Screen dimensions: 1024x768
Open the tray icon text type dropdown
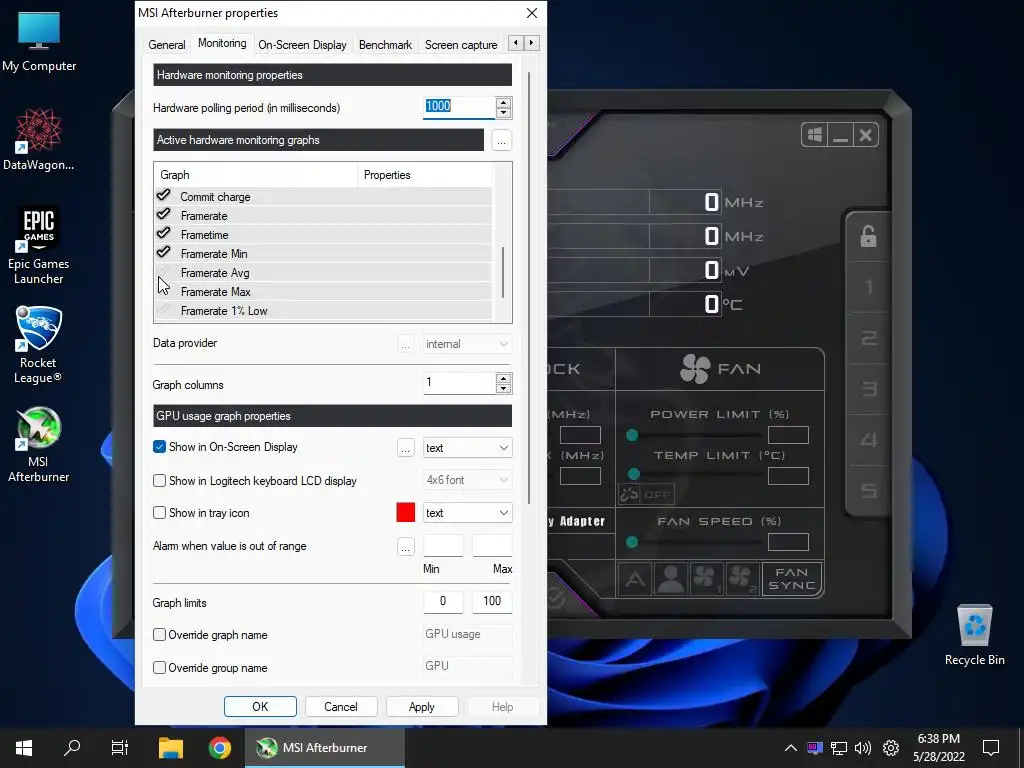coord(467,513)
